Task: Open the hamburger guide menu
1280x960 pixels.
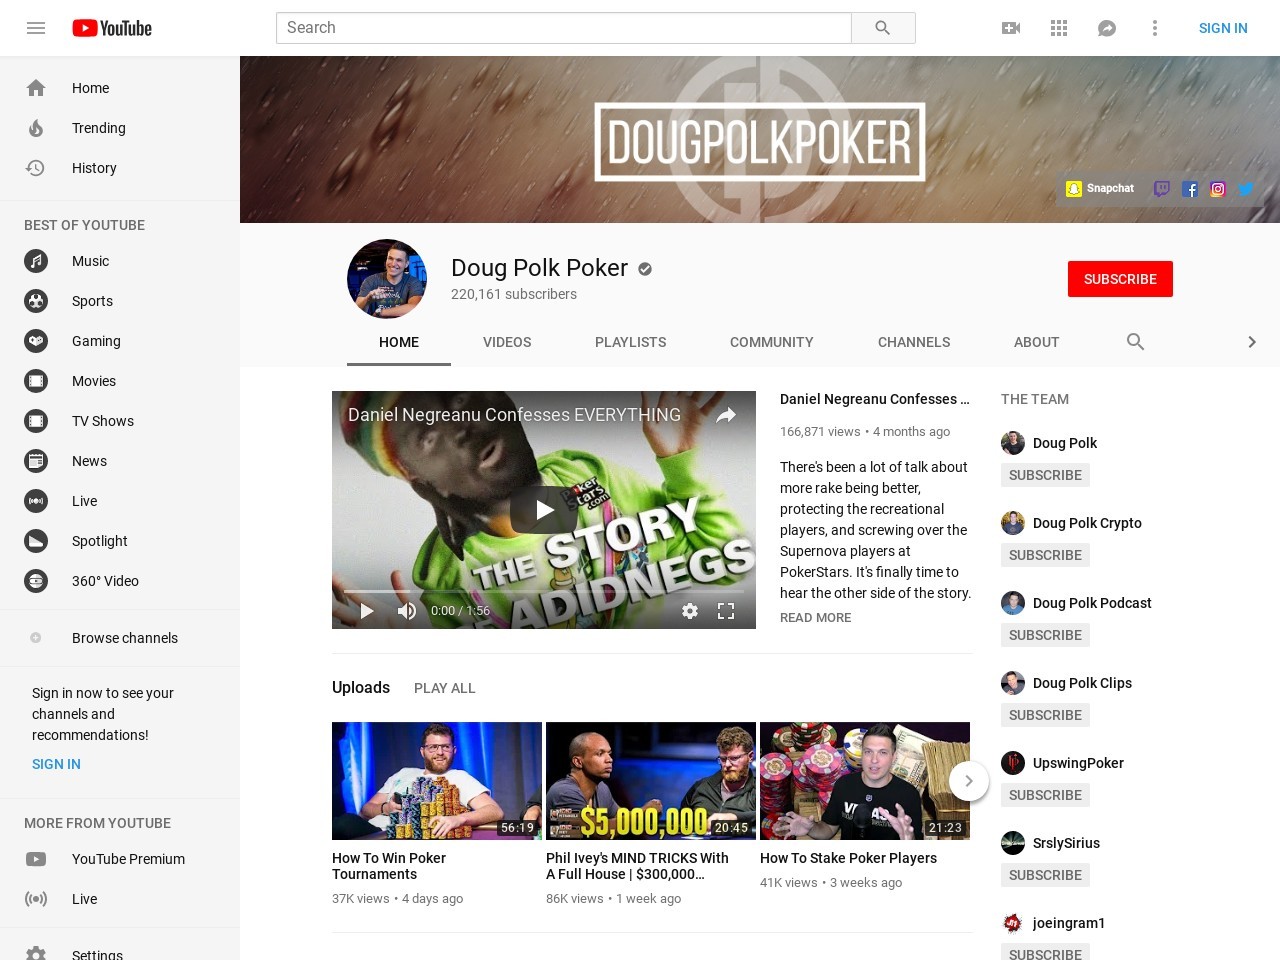Action: (36, 28)
